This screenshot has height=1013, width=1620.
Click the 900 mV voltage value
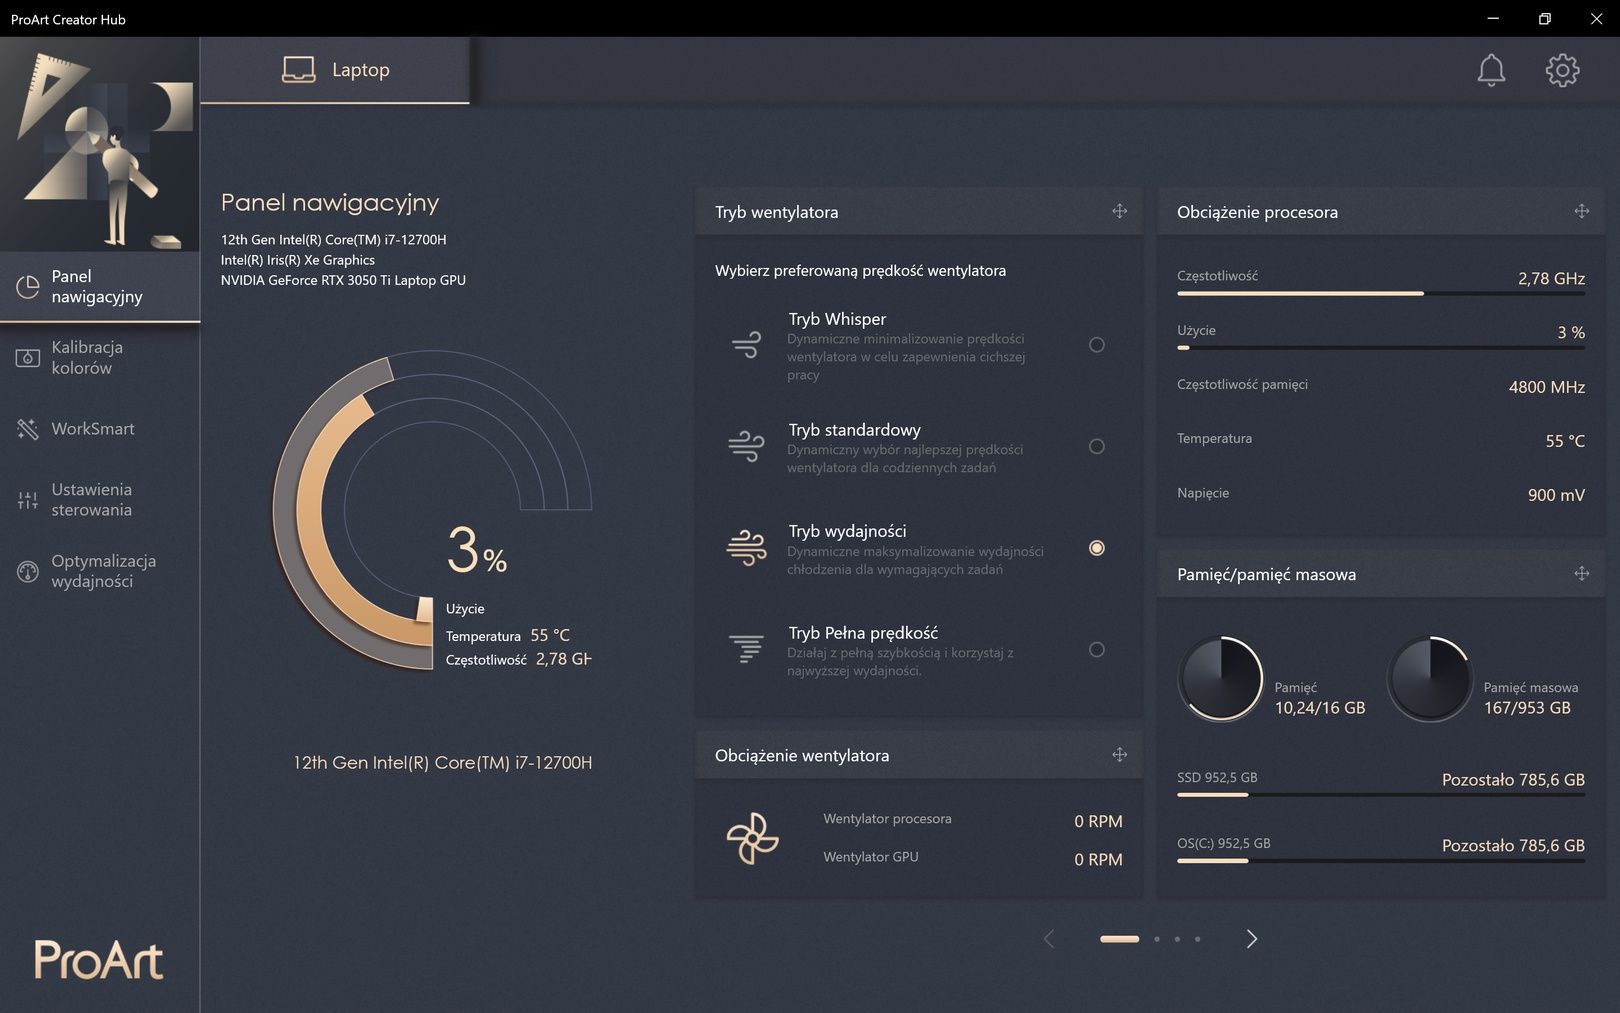pos(1556,495)
